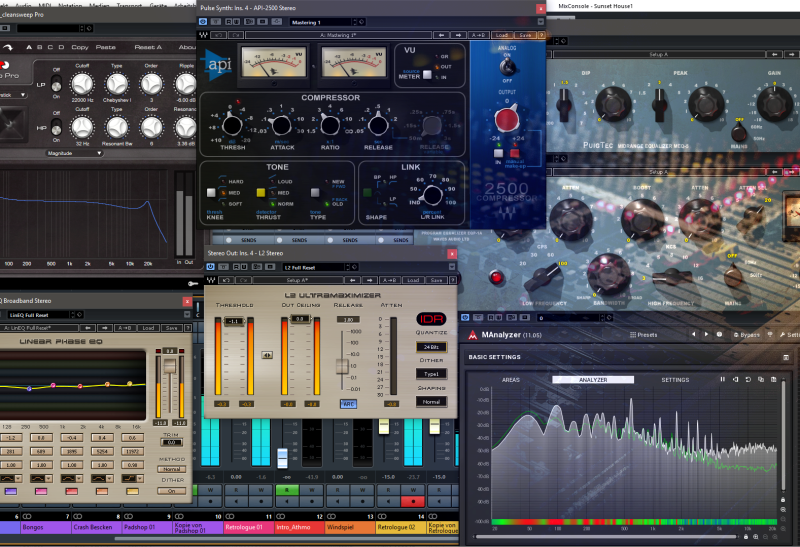Open the Quantize 24 Bits selector
This screenshot has height=547, width=800.
pos(431,347)
